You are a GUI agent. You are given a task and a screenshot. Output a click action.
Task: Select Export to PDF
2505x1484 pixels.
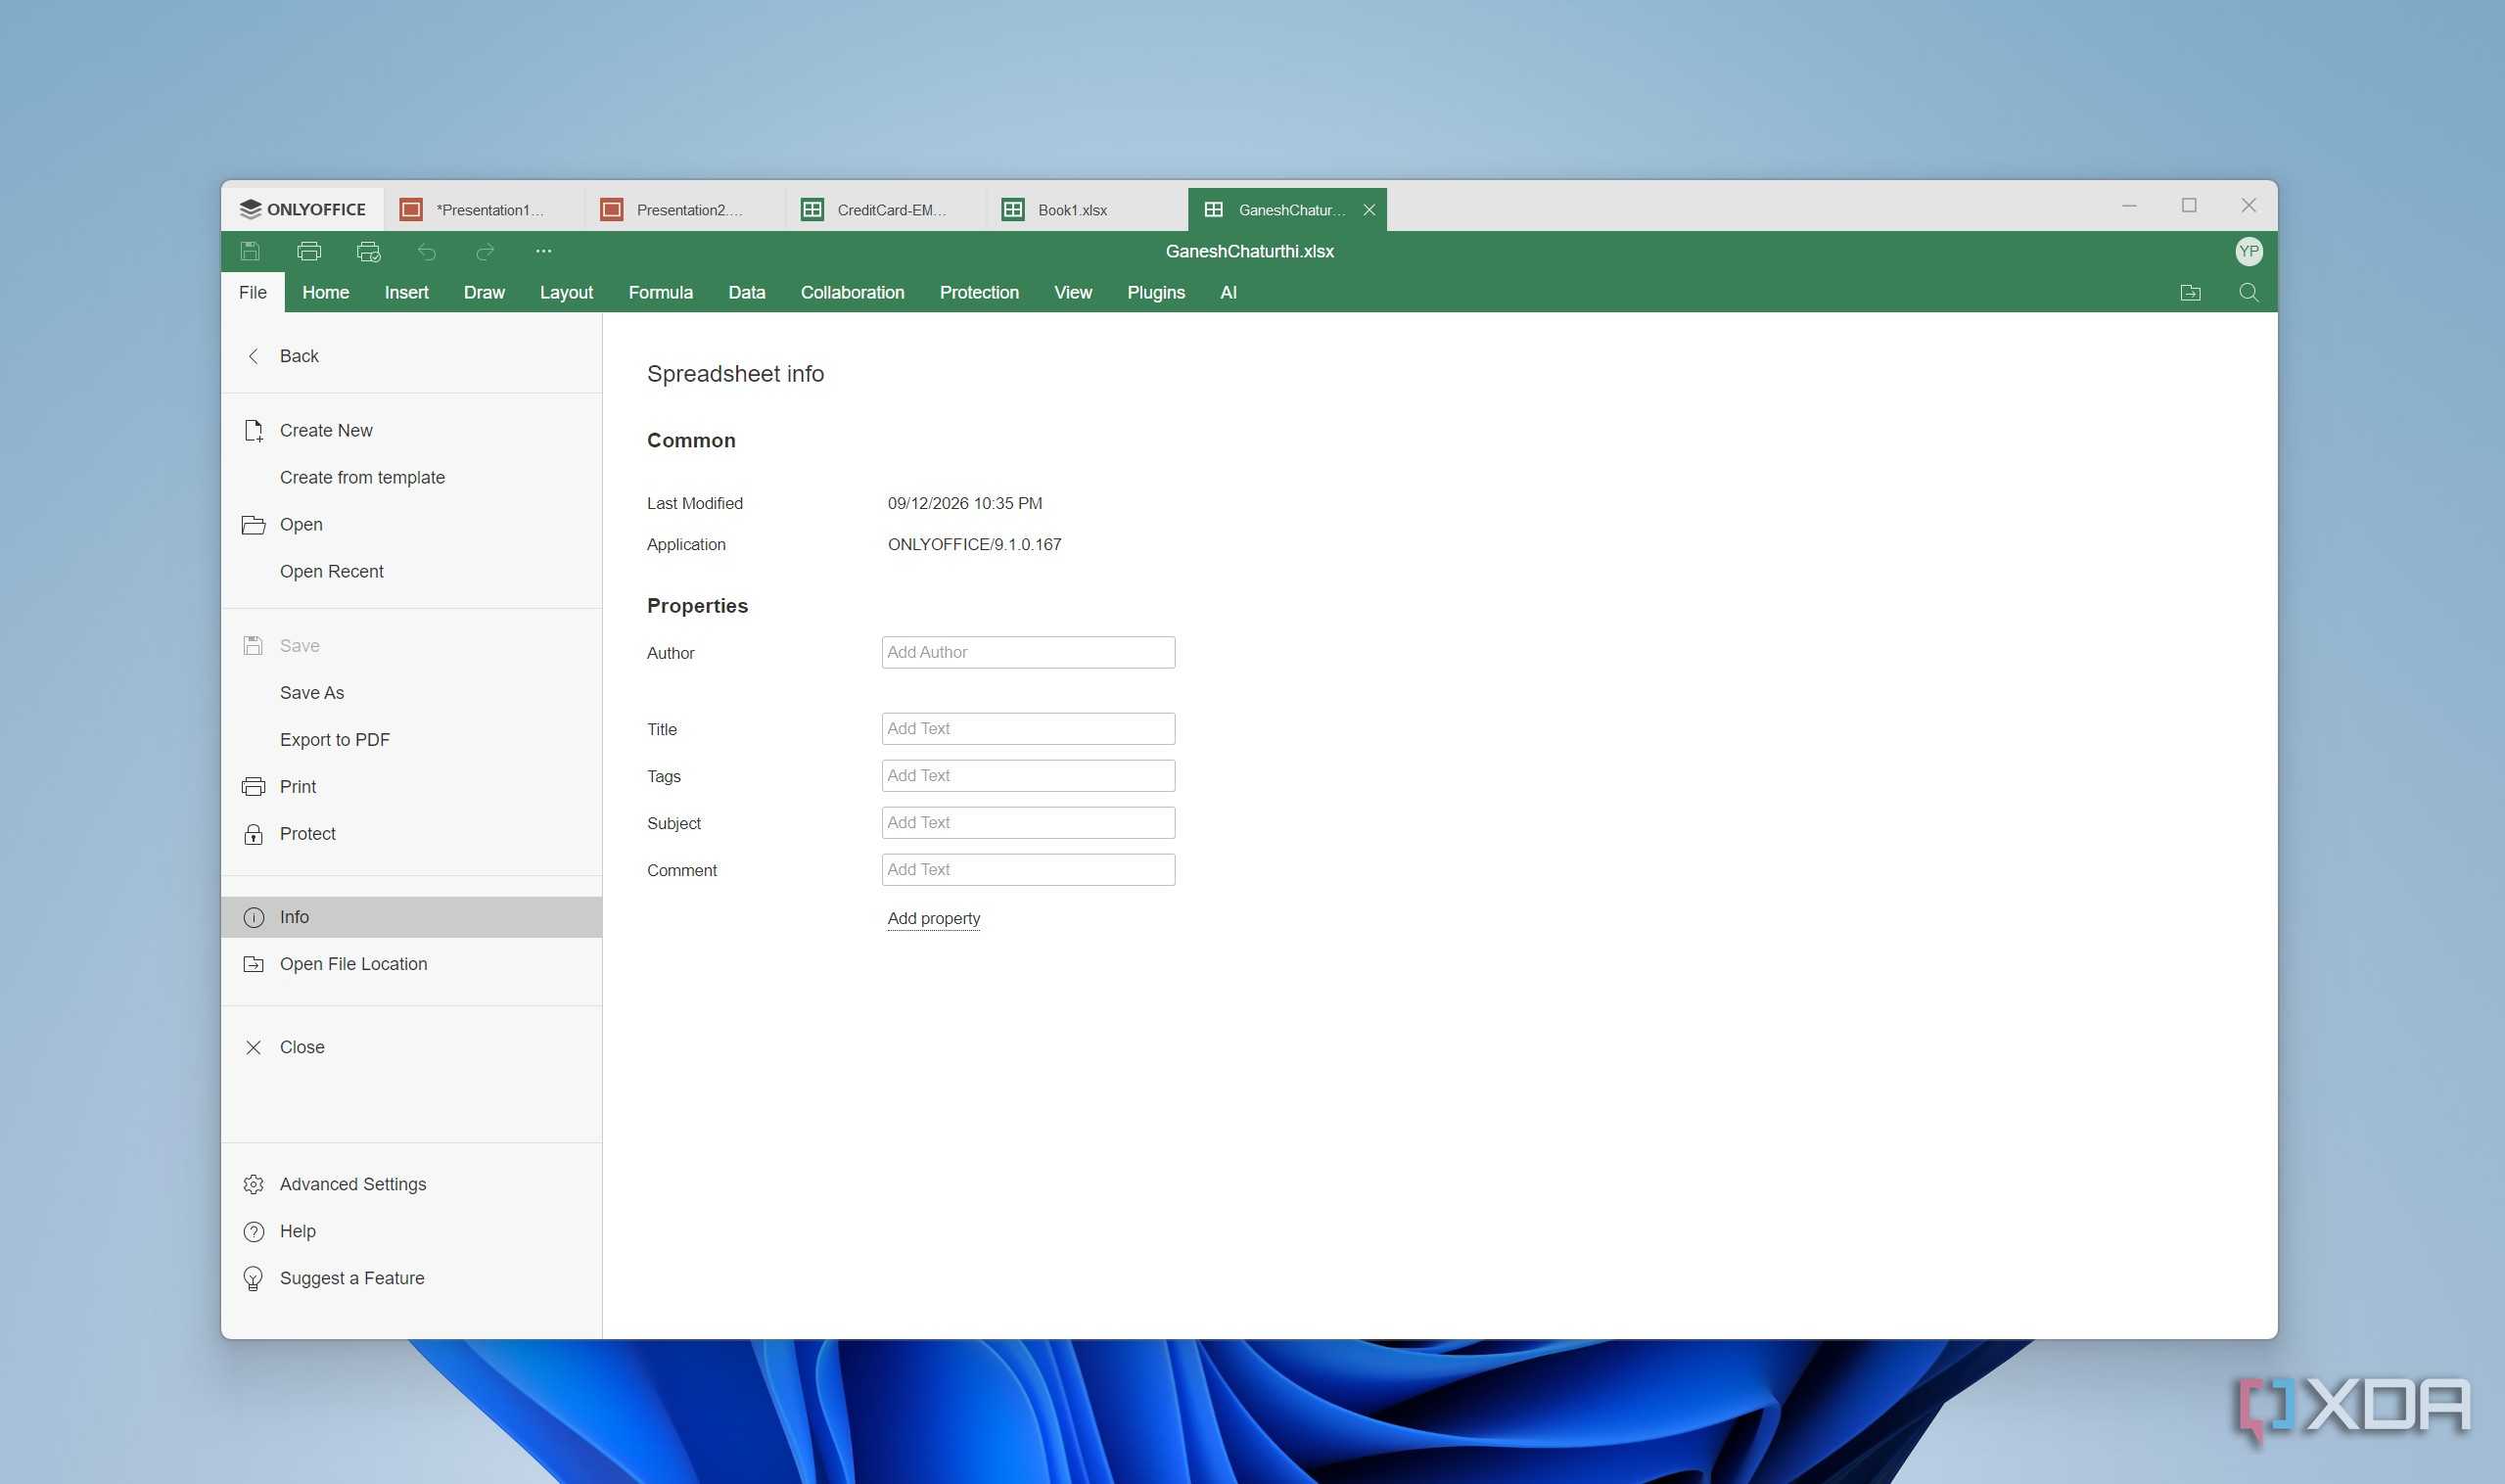pos(411,740)
